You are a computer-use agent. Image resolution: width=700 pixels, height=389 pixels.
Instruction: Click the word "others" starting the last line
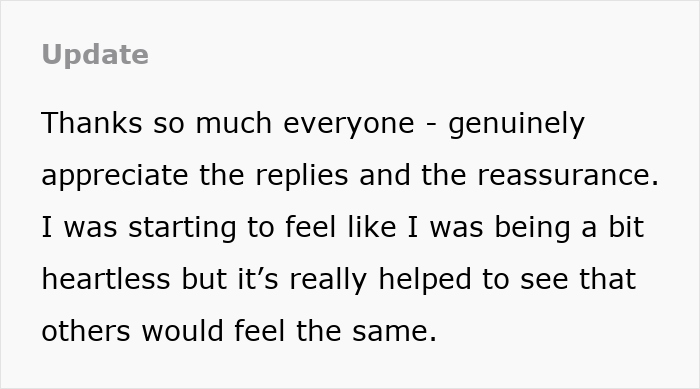(86, 331)
